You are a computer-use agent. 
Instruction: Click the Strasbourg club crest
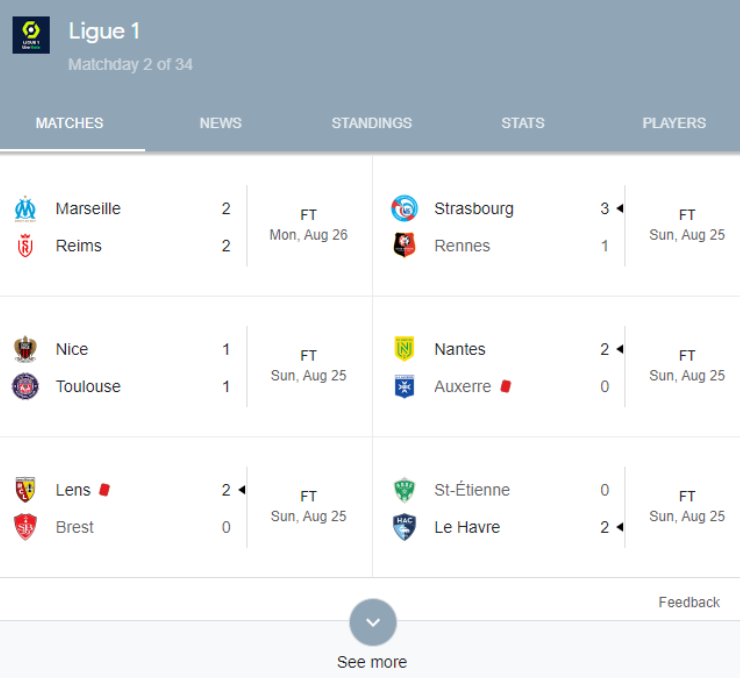point(404,208)
